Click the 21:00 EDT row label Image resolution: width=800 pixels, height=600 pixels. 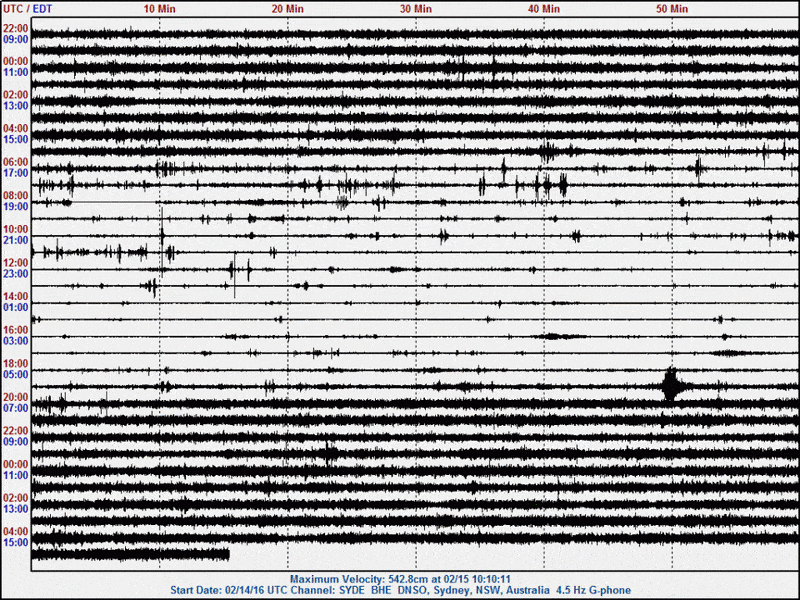[x=15, y=240]
